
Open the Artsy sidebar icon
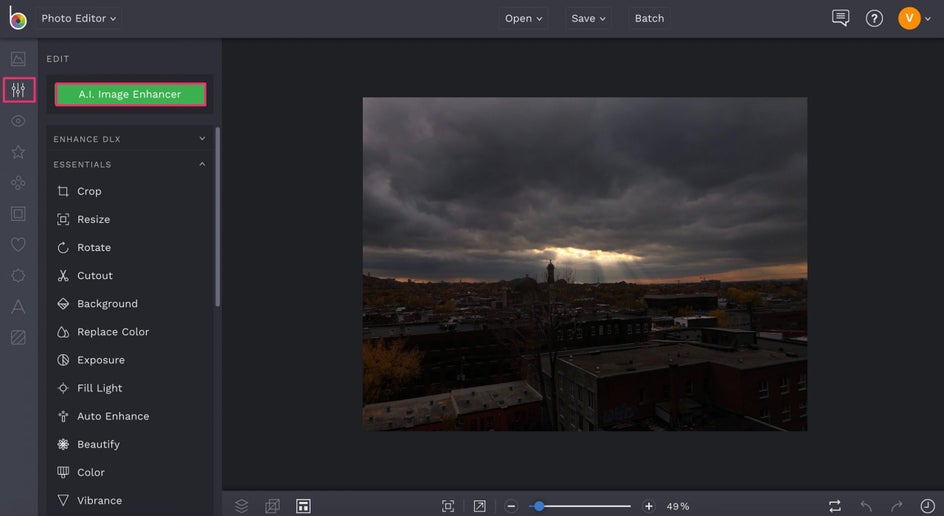tap(18, 182)
